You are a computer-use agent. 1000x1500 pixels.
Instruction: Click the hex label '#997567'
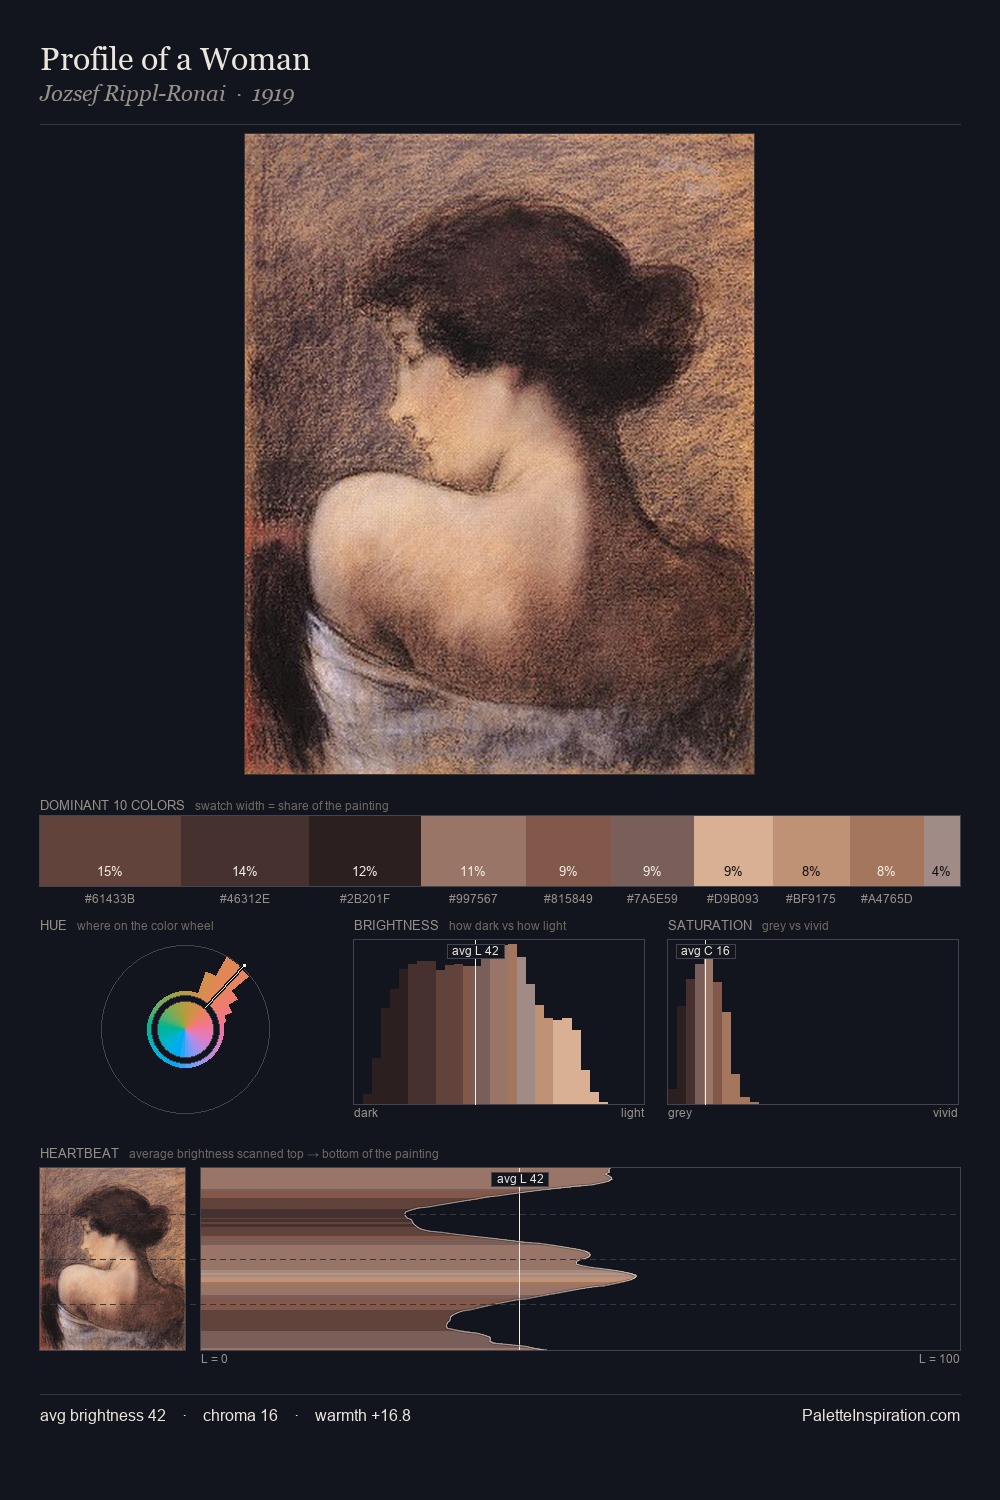[x=473, y=898]
